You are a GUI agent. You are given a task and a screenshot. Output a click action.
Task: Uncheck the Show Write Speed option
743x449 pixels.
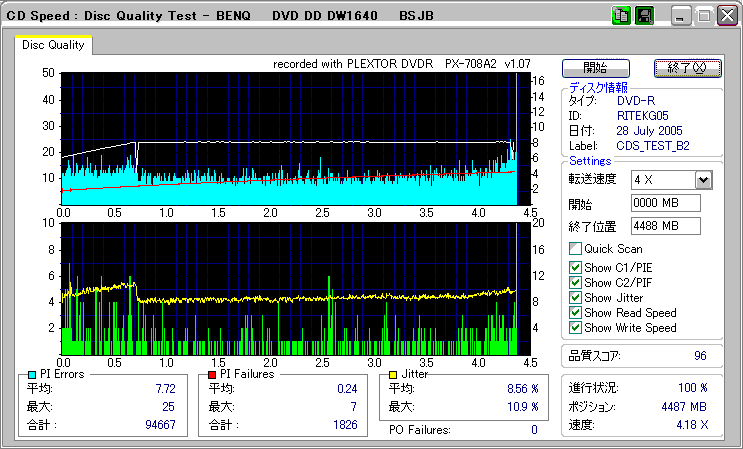575,327
